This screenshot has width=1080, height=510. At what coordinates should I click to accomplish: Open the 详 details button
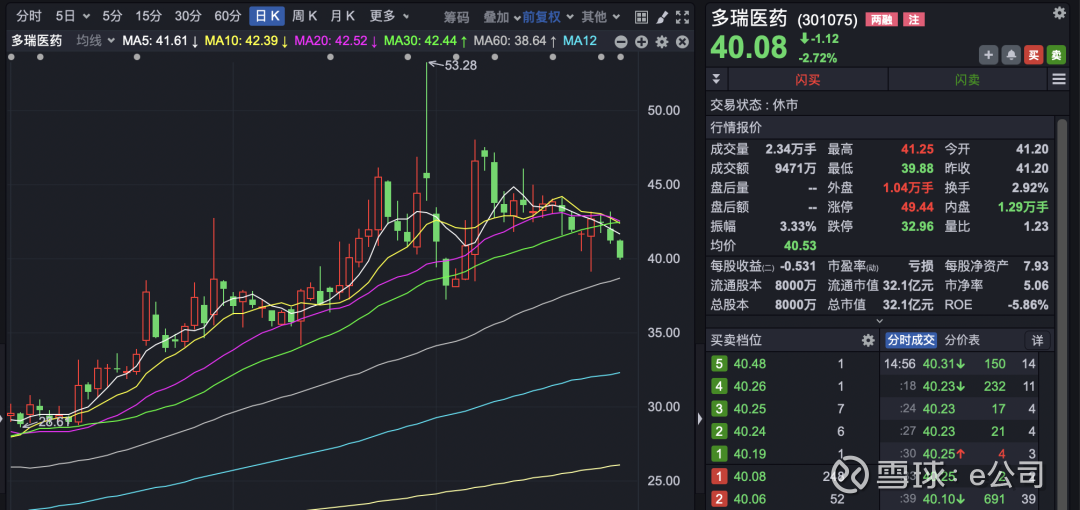pos(1038,340)
